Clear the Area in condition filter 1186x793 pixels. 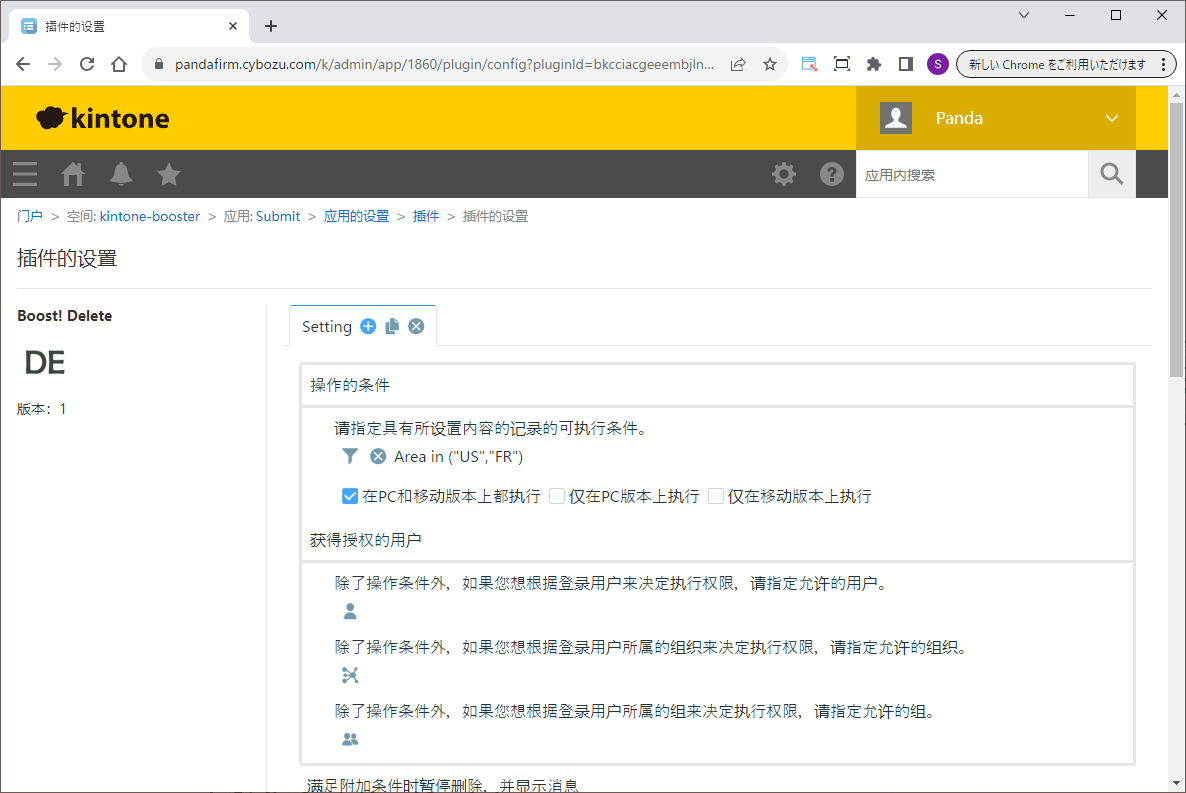(378, 456)
